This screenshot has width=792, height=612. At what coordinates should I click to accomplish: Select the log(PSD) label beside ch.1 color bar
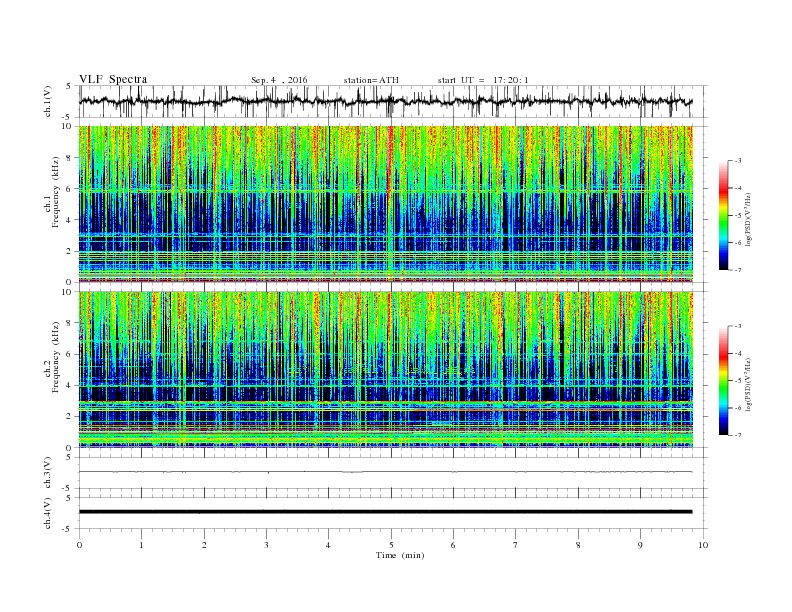[749, 219]
